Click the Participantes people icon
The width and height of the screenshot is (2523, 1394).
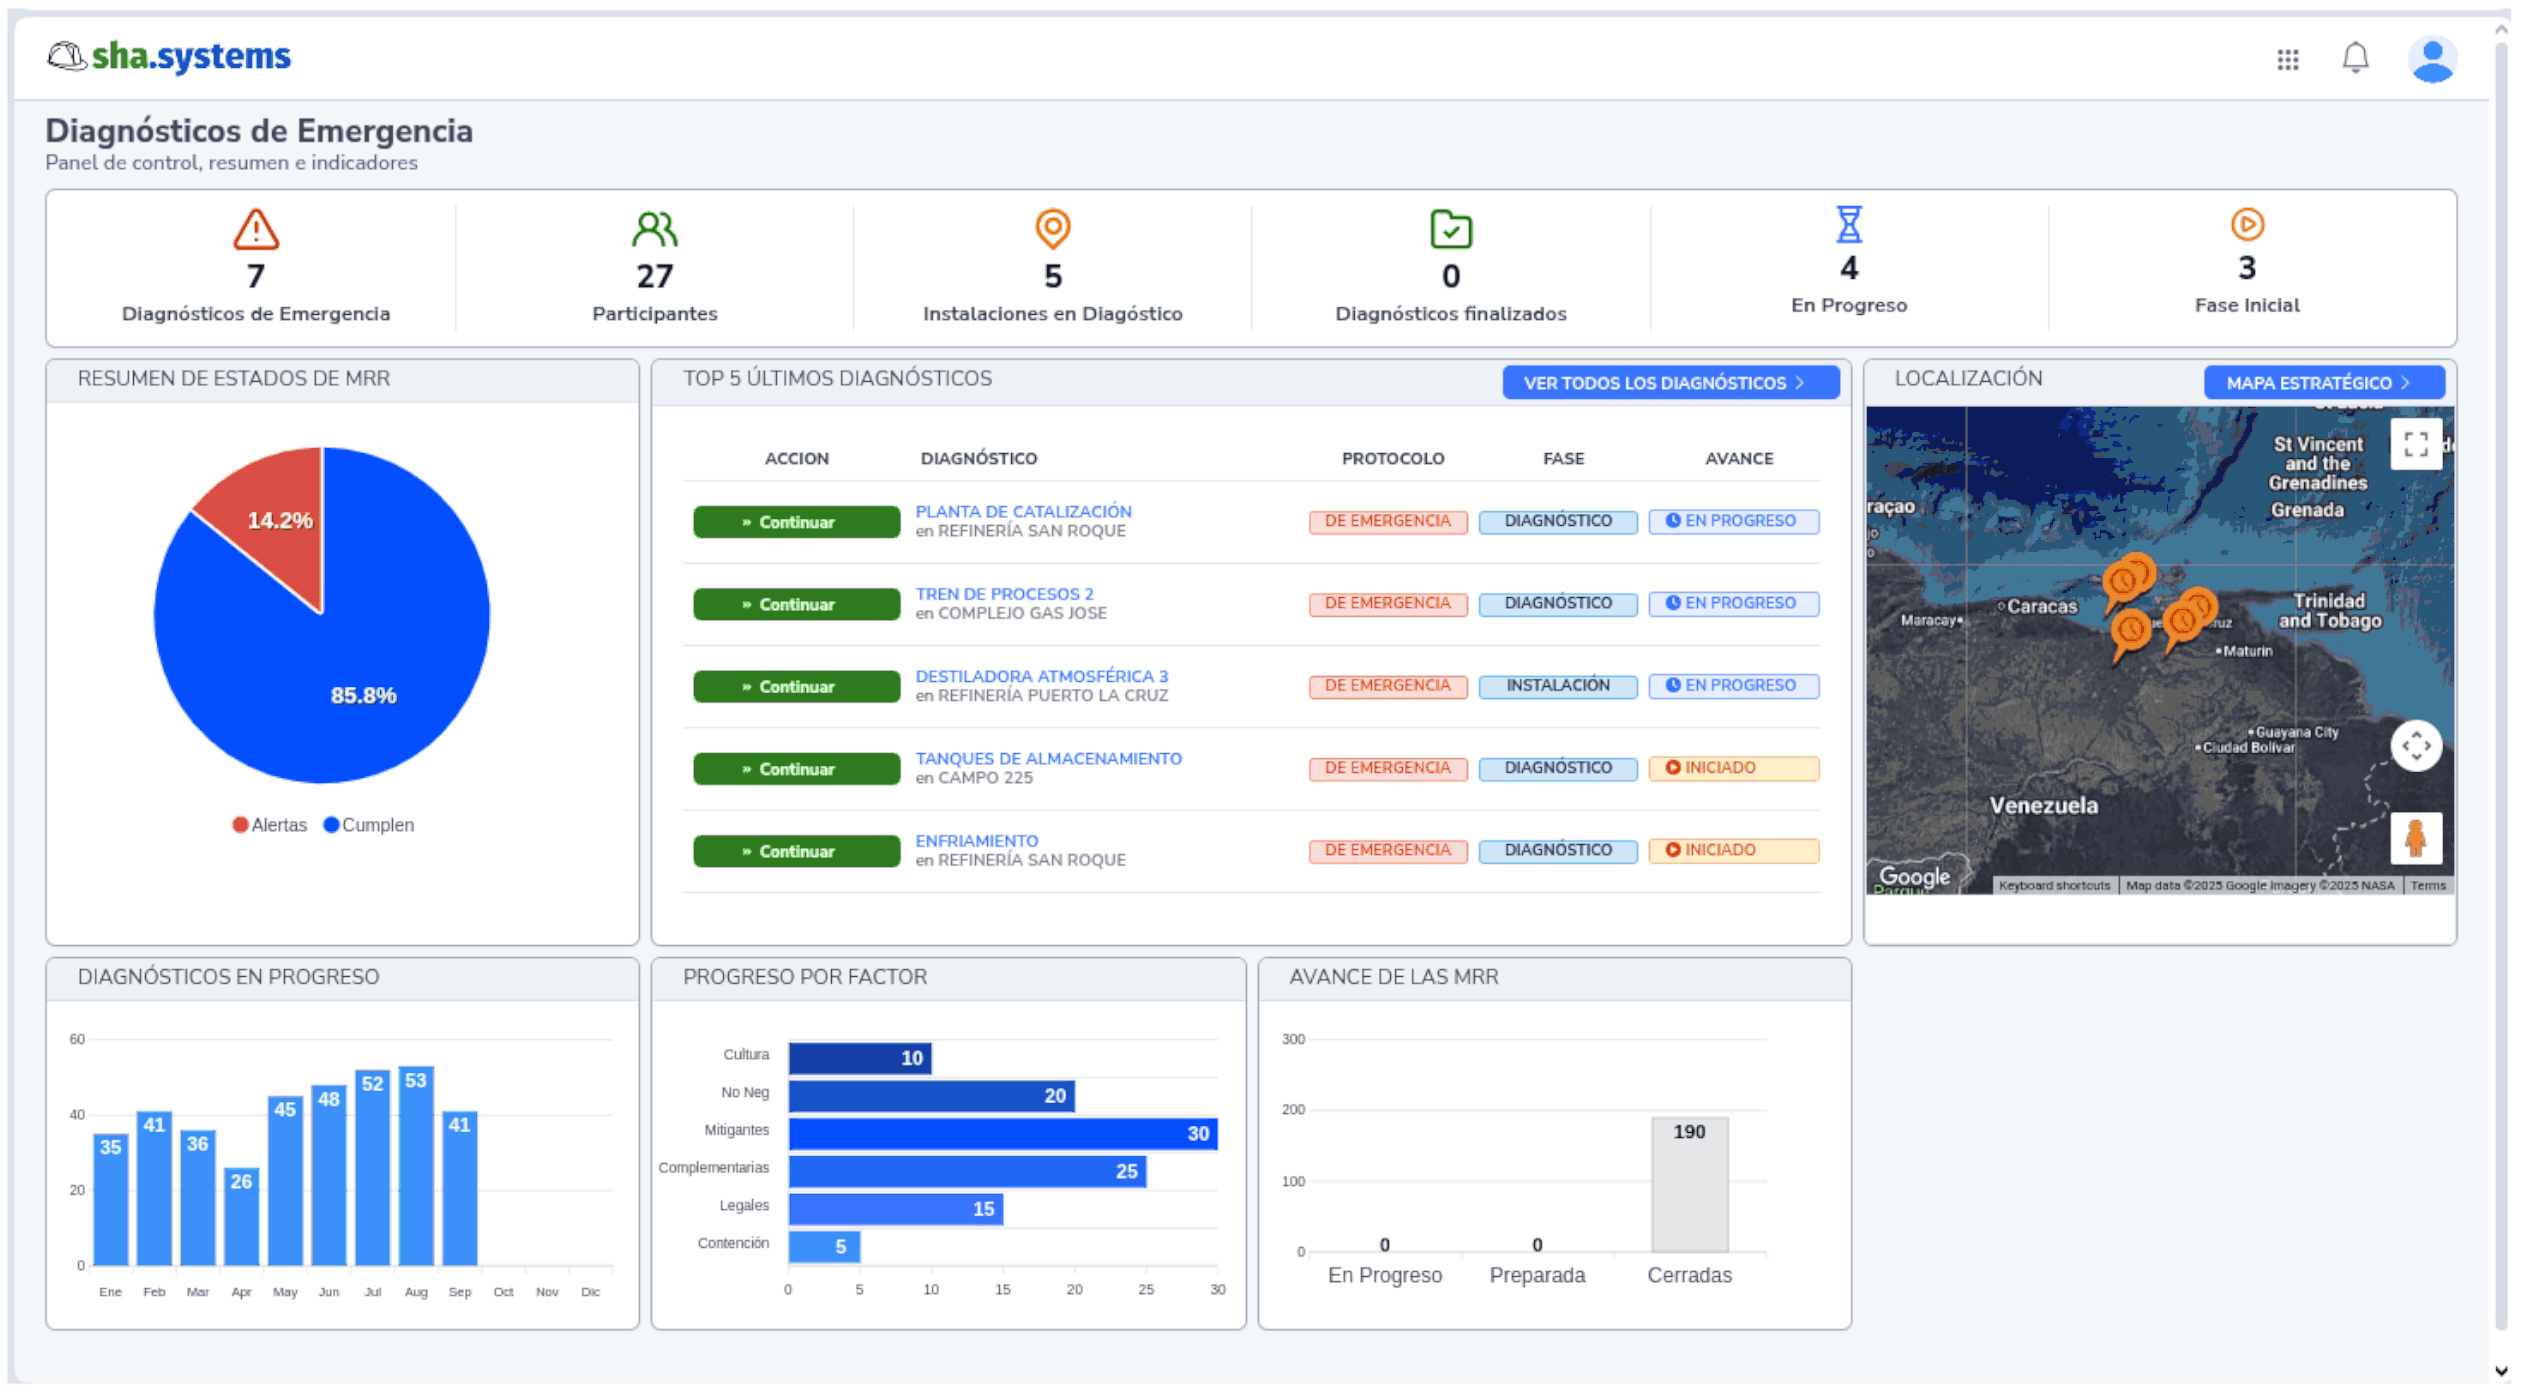tap(654, 229)
